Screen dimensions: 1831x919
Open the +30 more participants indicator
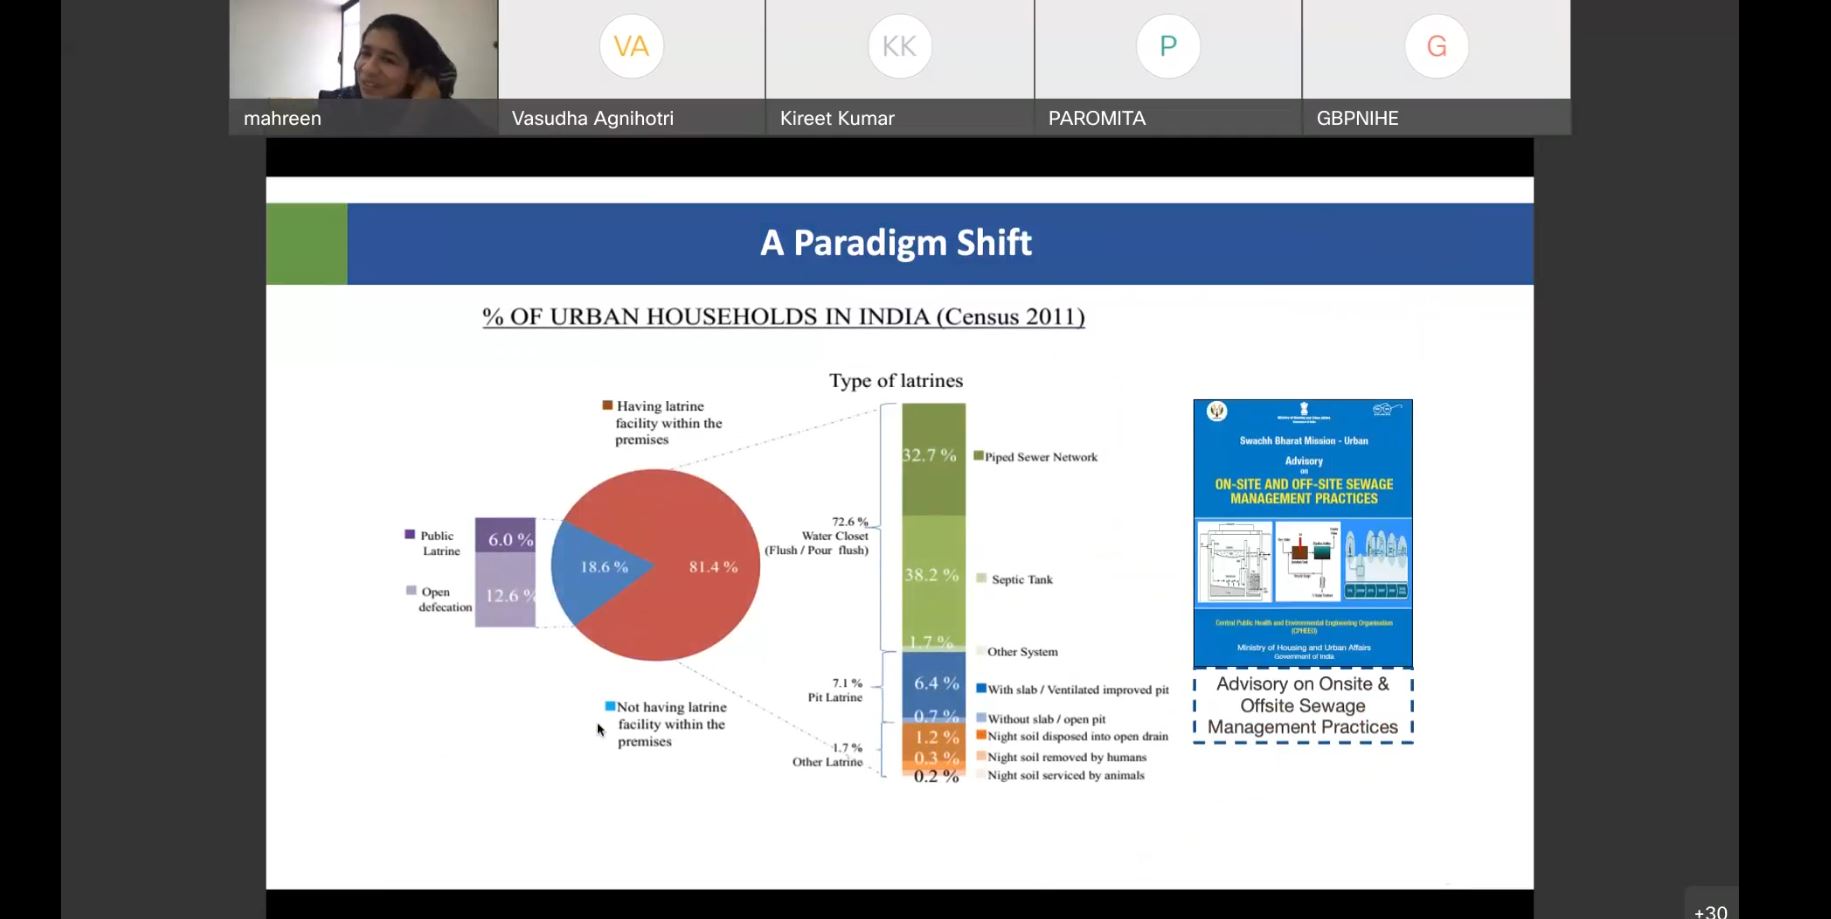point(1710,908)
